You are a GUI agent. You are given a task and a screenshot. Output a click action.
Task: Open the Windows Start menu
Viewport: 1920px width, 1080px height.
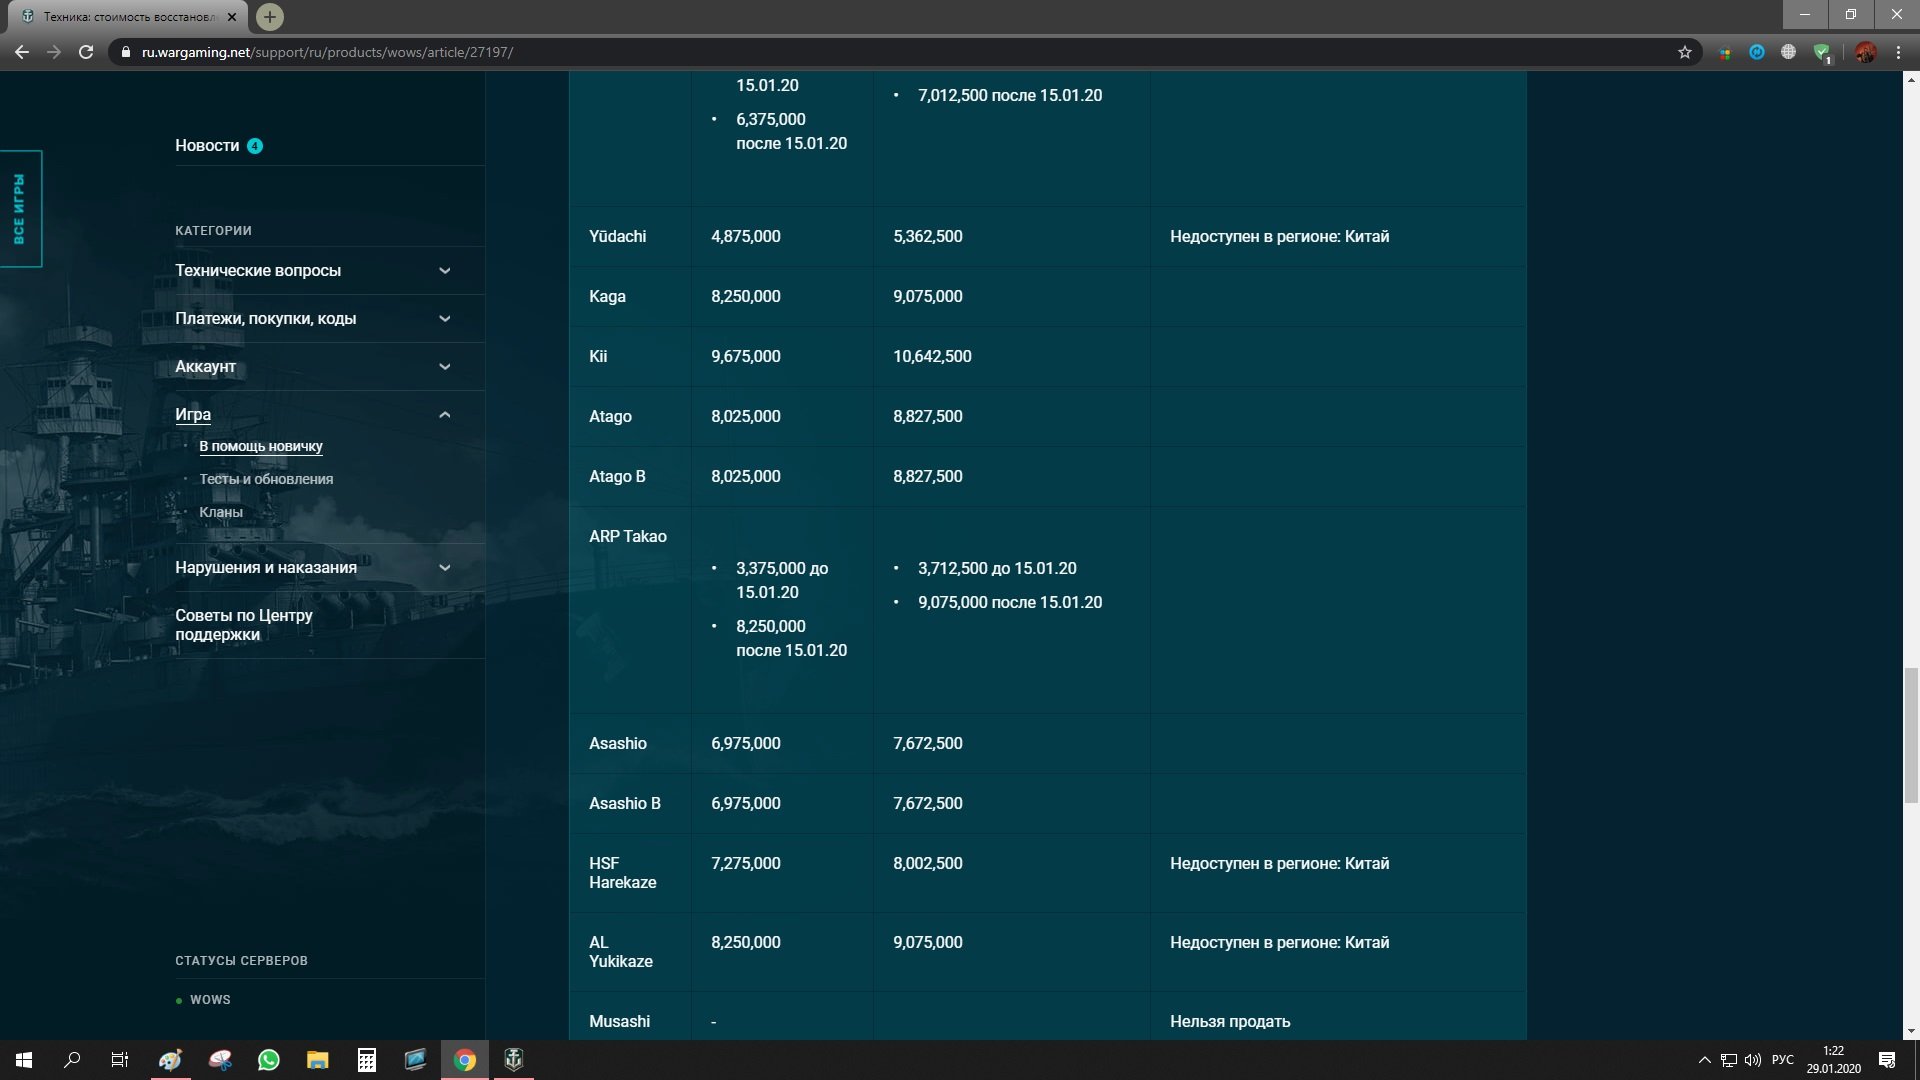(x=24, y=1060)
